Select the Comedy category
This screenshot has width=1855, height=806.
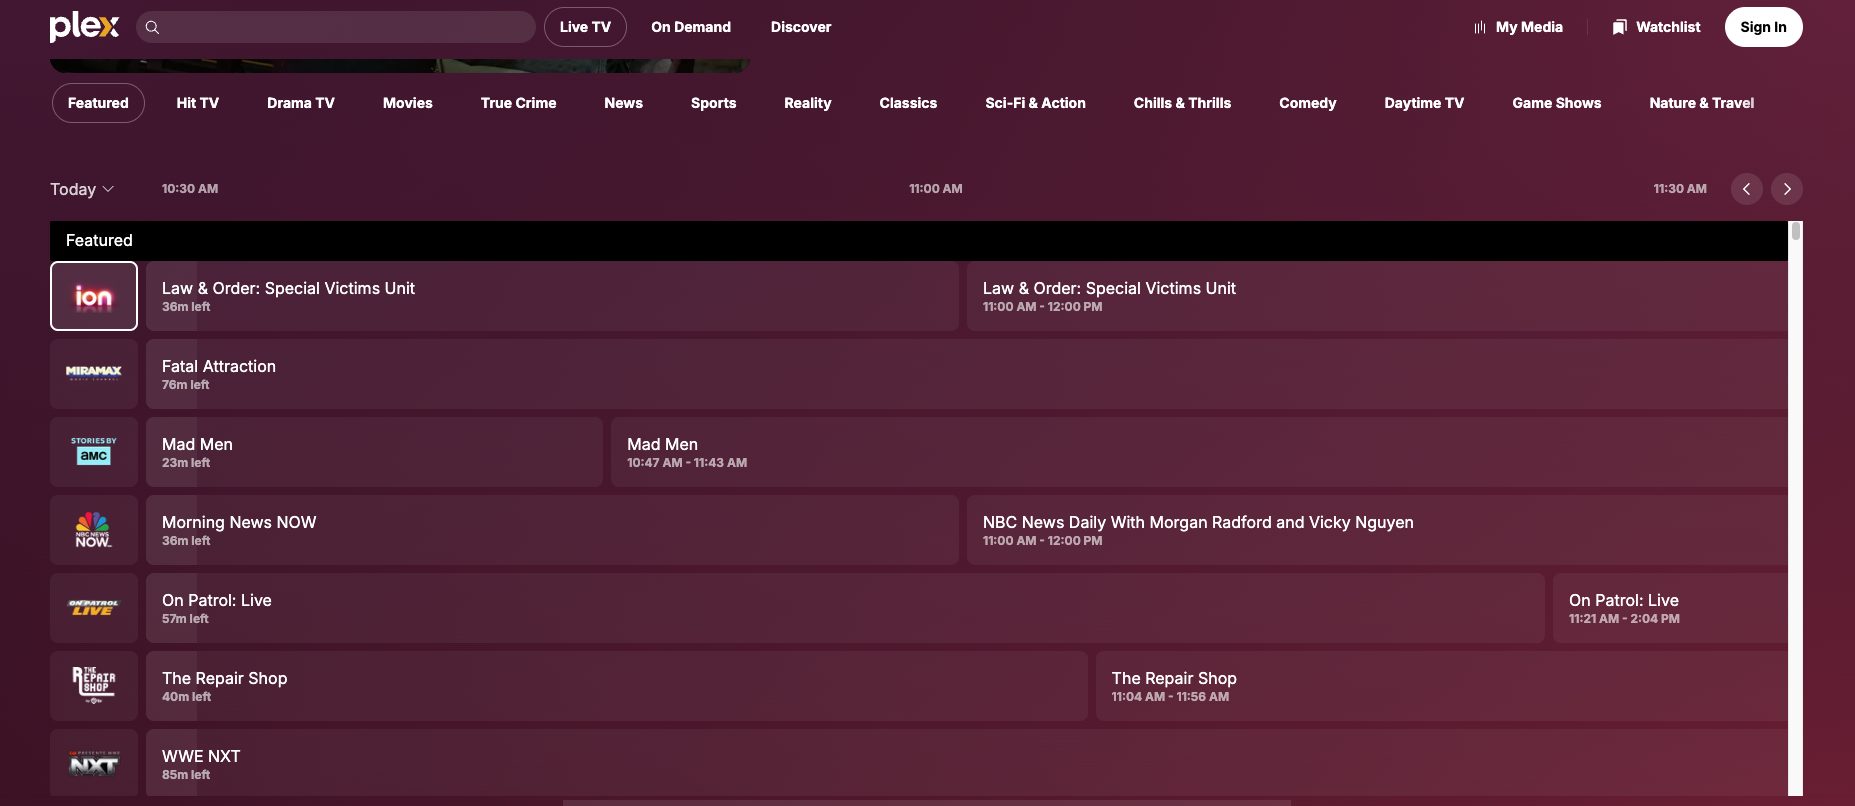[1308, 103]
